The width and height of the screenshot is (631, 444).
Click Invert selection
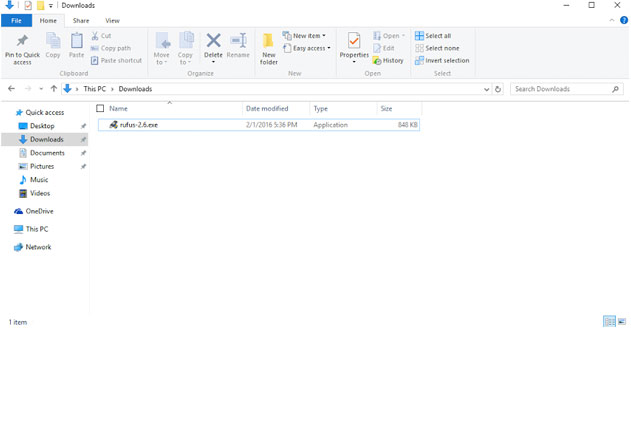[442, 60]
